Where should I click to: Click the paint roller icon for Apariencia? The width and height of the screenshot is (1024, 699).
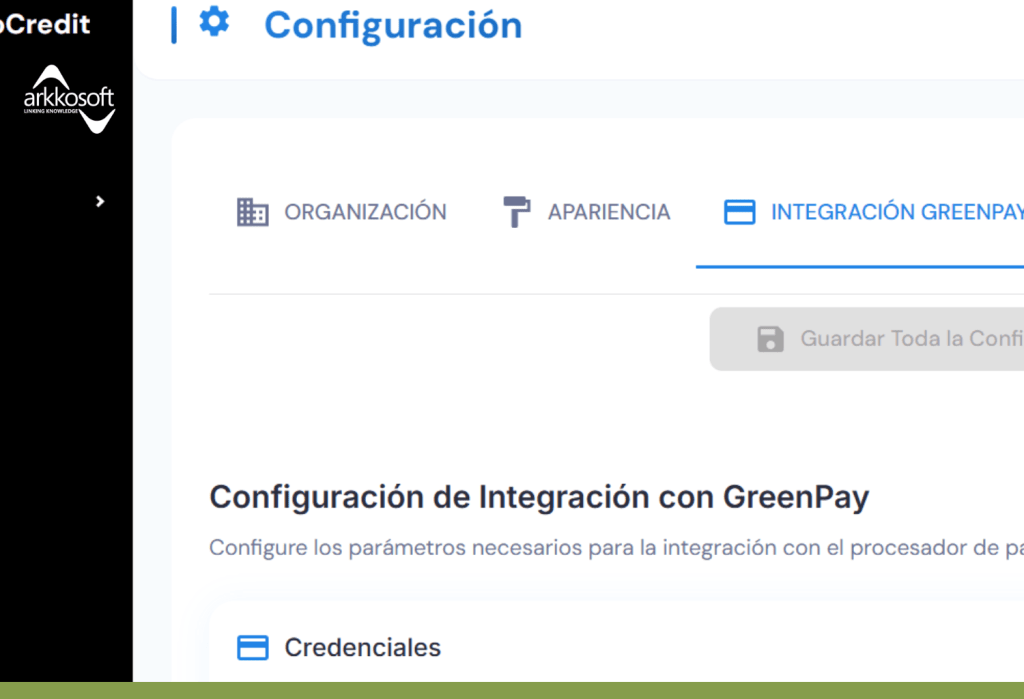(x=515, y=211)
